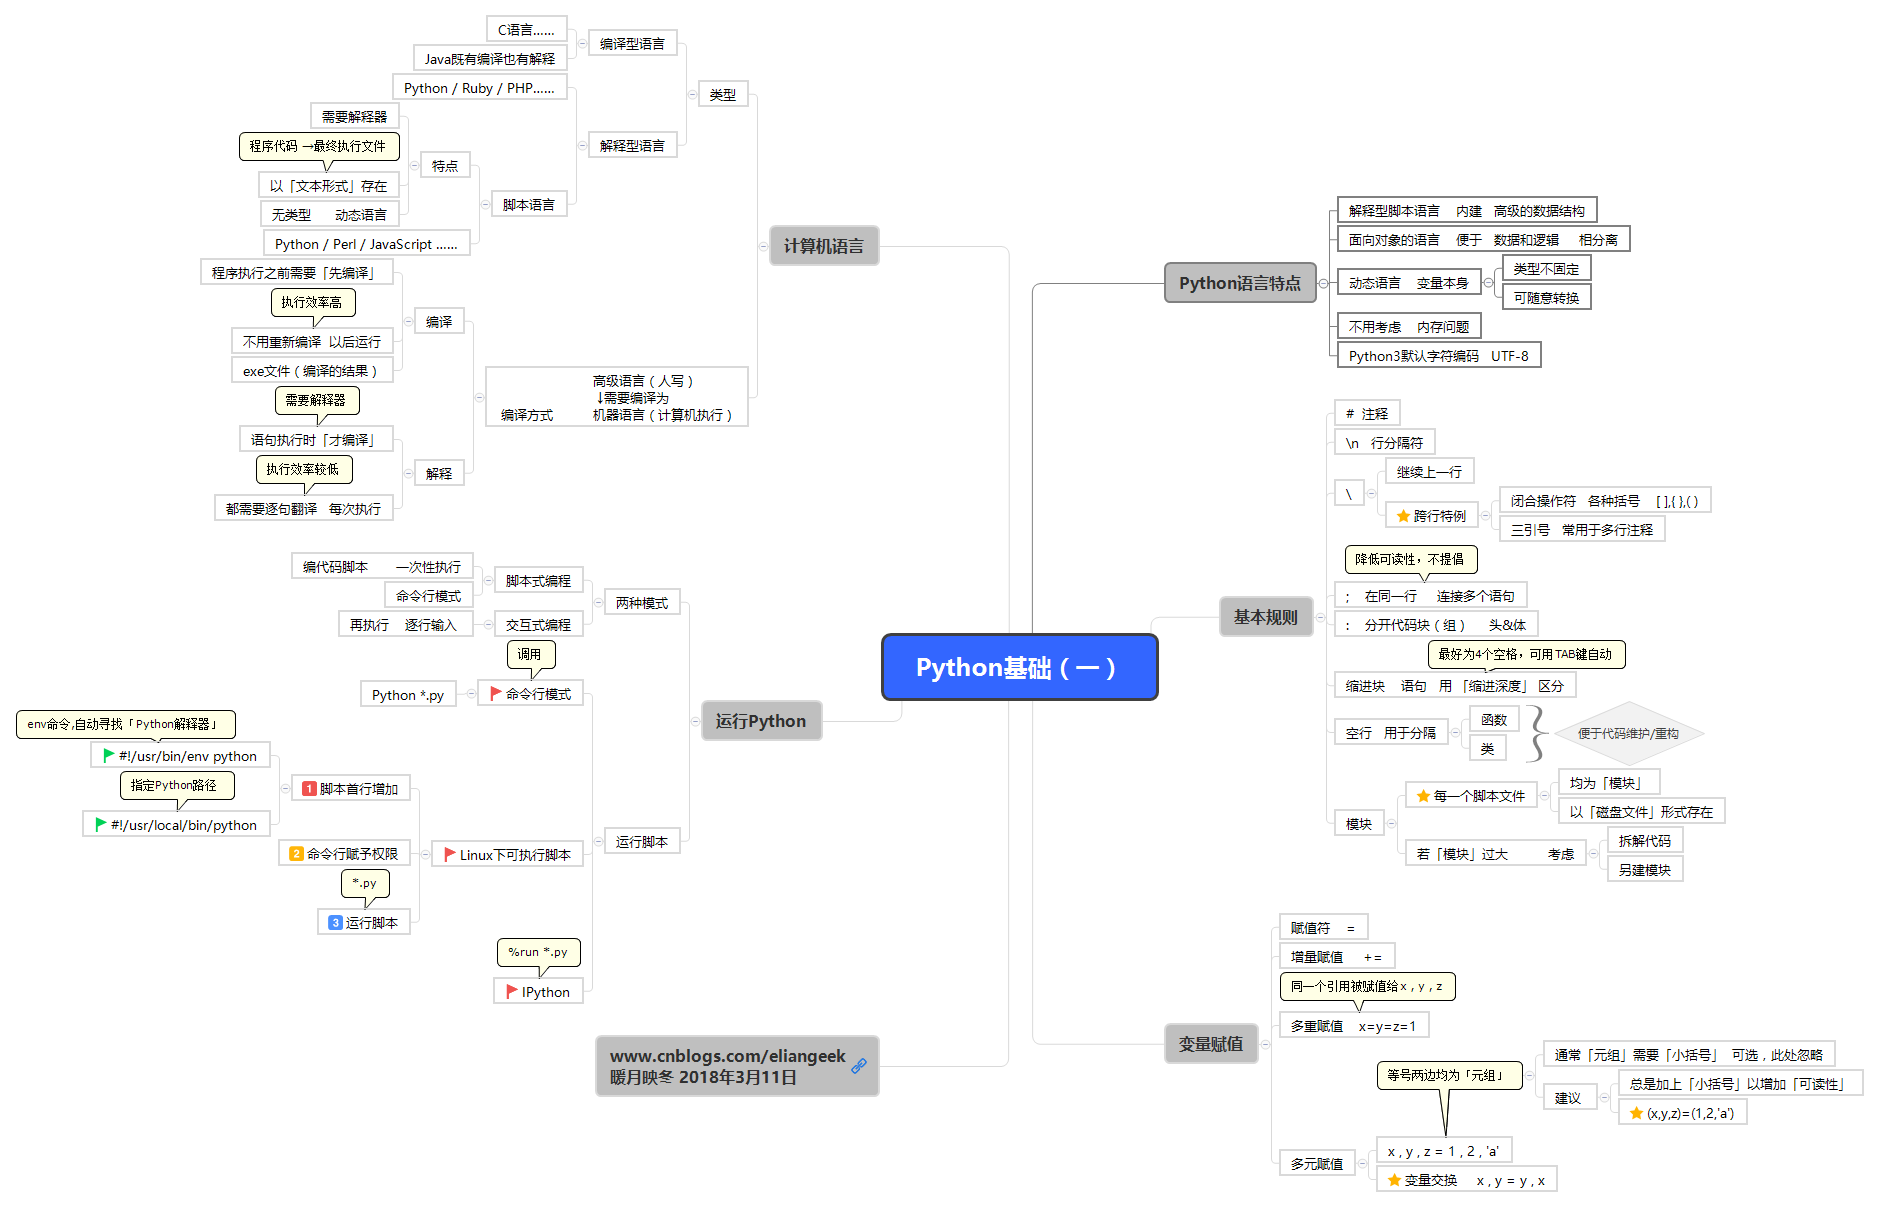Click the 便于代码维护/重构 diamond label
Screen dimensions: 1880x1208
(1628, 733)
